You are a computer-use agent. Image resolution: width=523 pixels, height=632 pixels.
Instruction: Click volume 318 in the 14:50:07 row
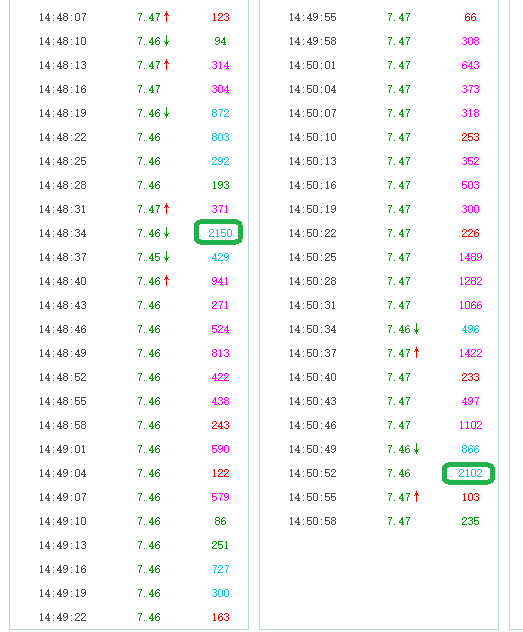coord(470,113)
